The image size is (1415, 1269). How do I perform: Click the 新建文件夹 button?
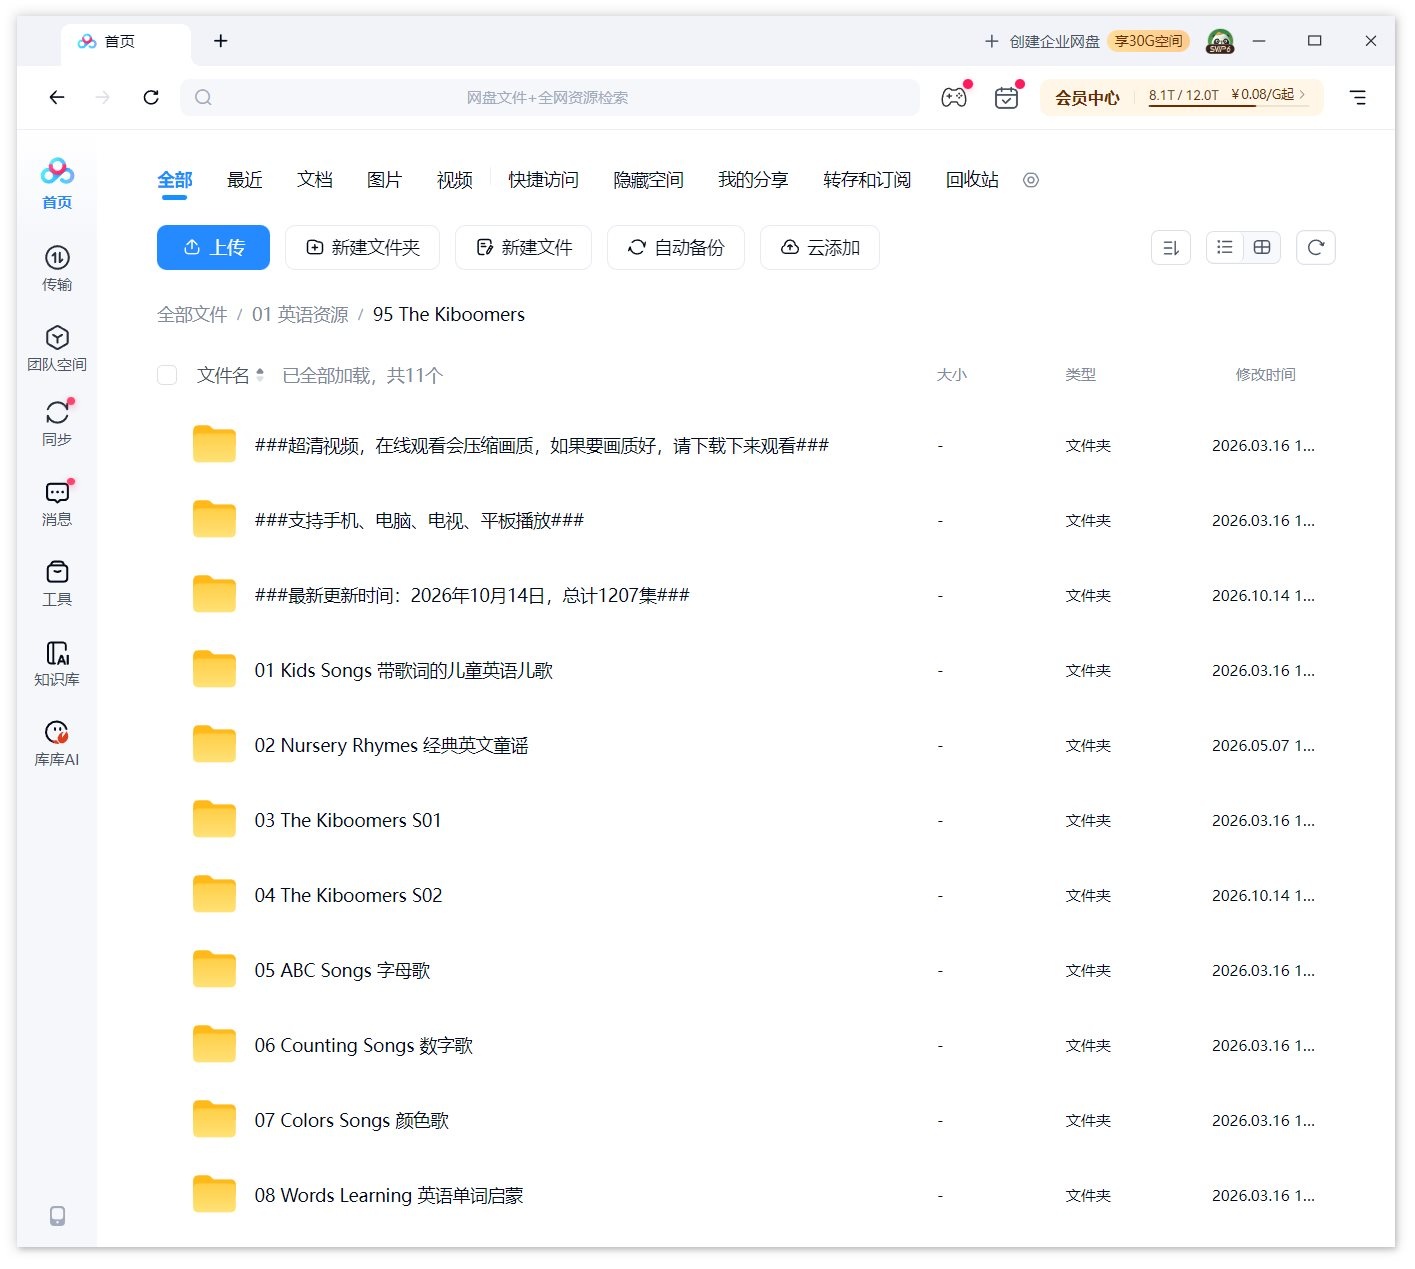(362, 247)
